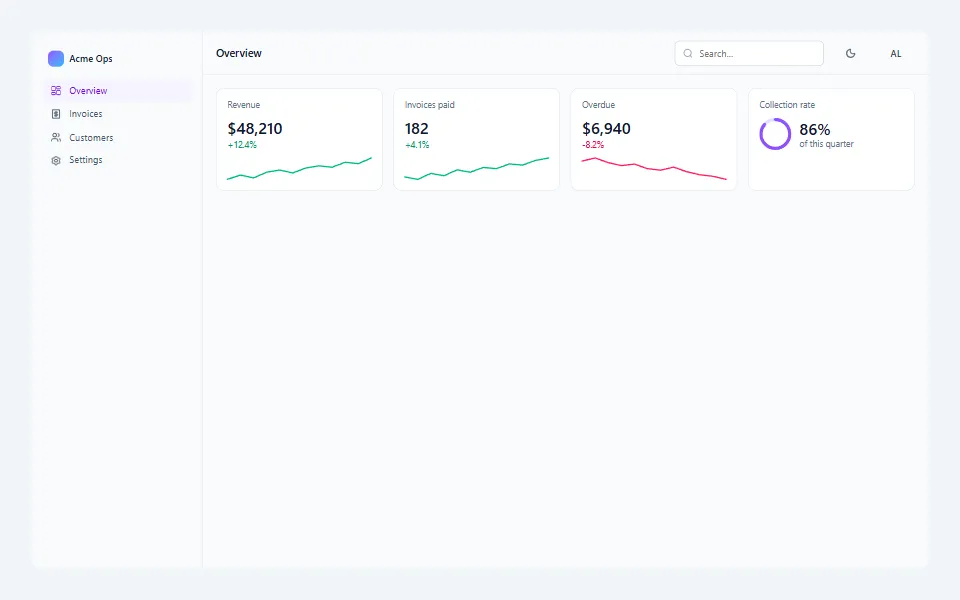Click the $6,940 overdue value
Screen dimensions: 960x600
(x=606, y=129)
